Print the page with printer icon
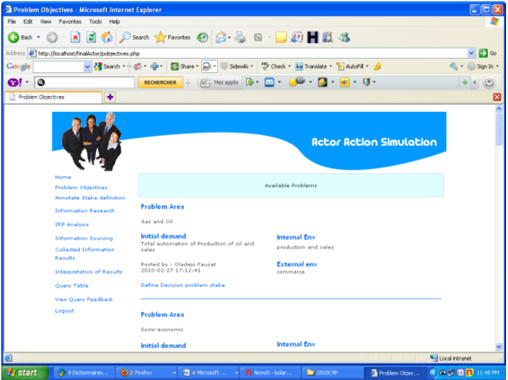 click(240, 37)
